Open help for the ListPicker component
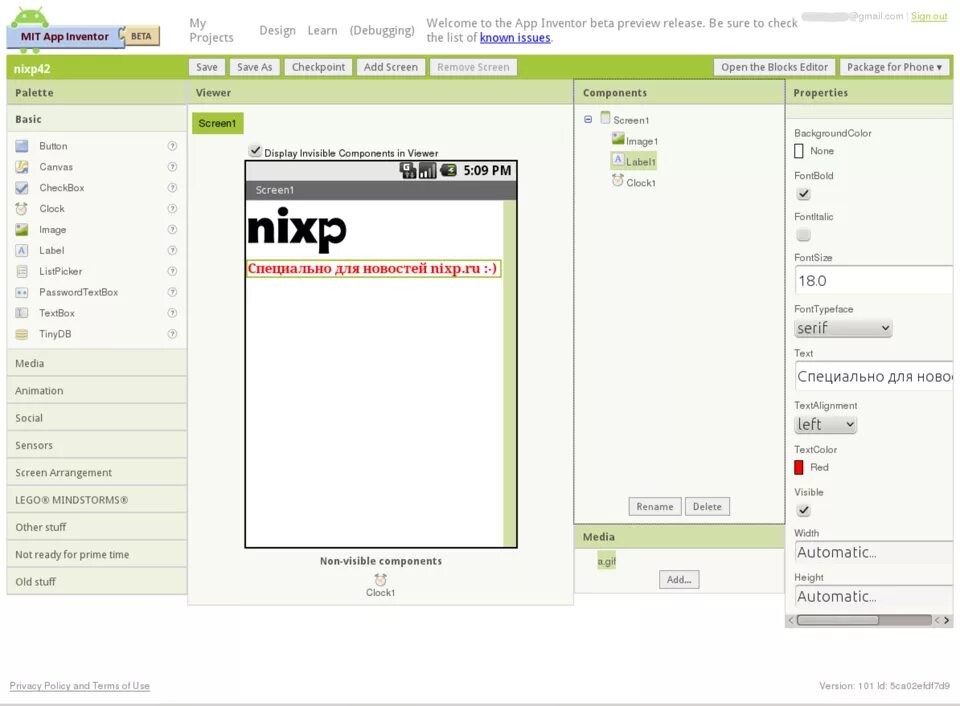The height and width of the screenshot is (706, 960). [x=173, y=271]
